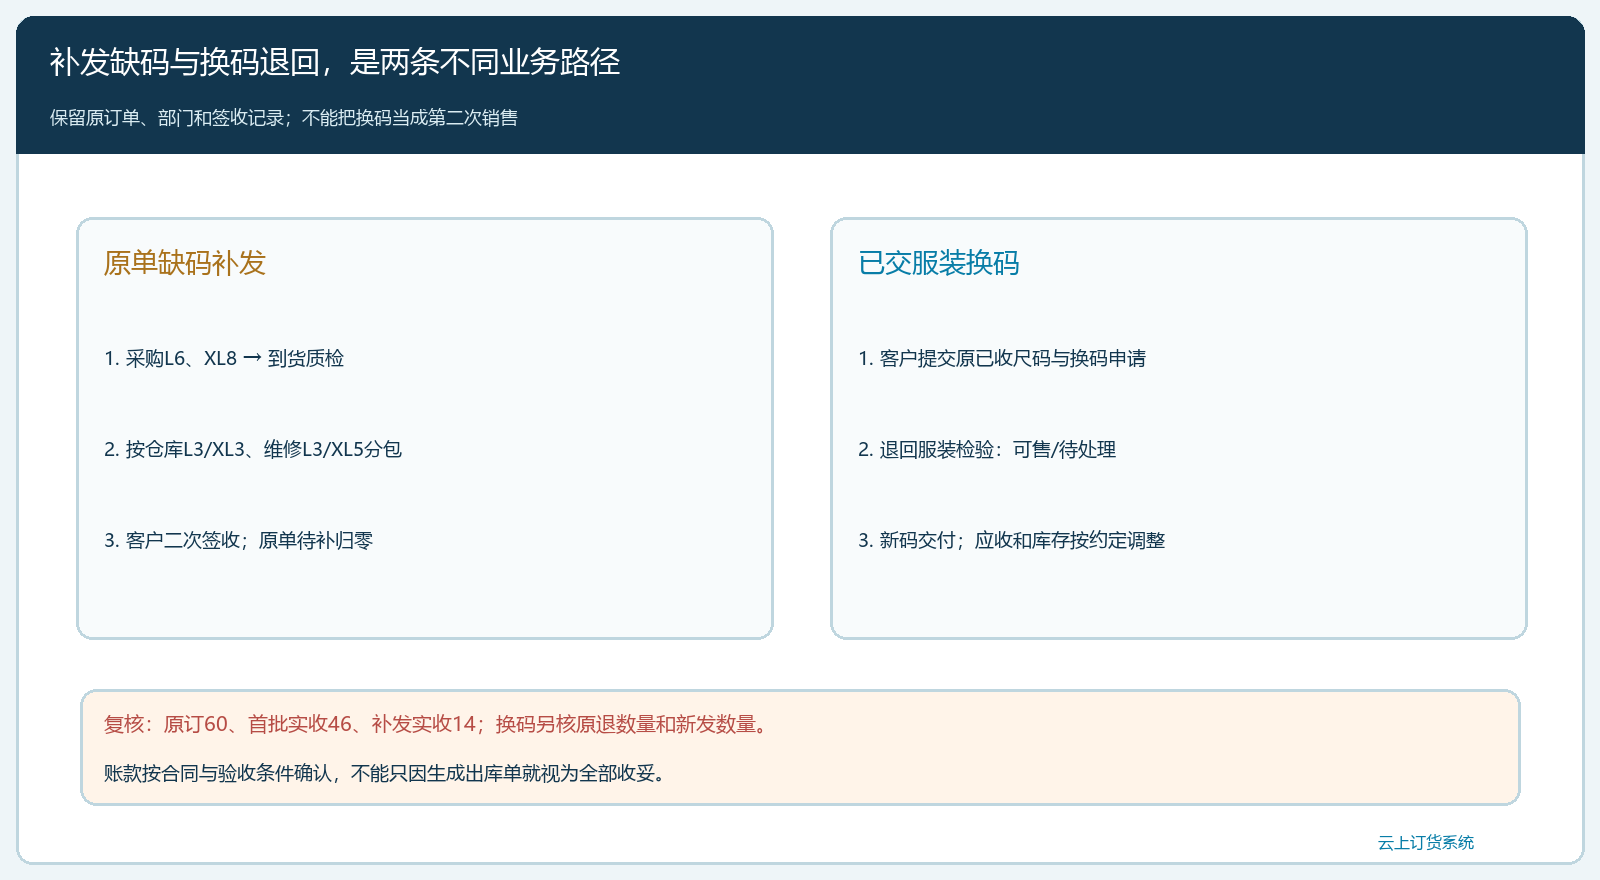Screen dimensions: 1600x880
Task: Click the heading 原单缺码补发
Action: pyautogui.click(x=185, y=263)
